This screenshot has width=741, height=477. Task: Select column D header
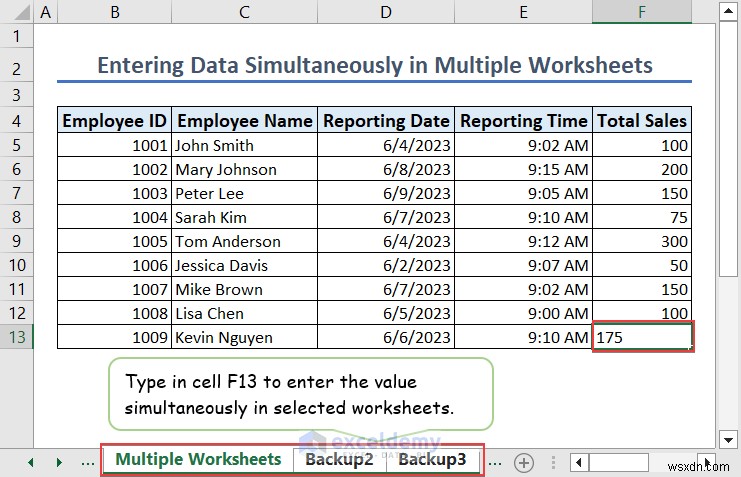coord(386,12)
